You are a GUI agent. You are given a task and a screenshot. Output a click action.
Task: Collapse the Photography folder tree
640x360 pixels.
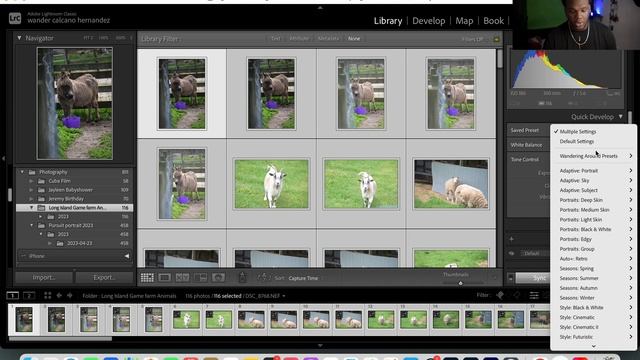(x=22, y=172)
